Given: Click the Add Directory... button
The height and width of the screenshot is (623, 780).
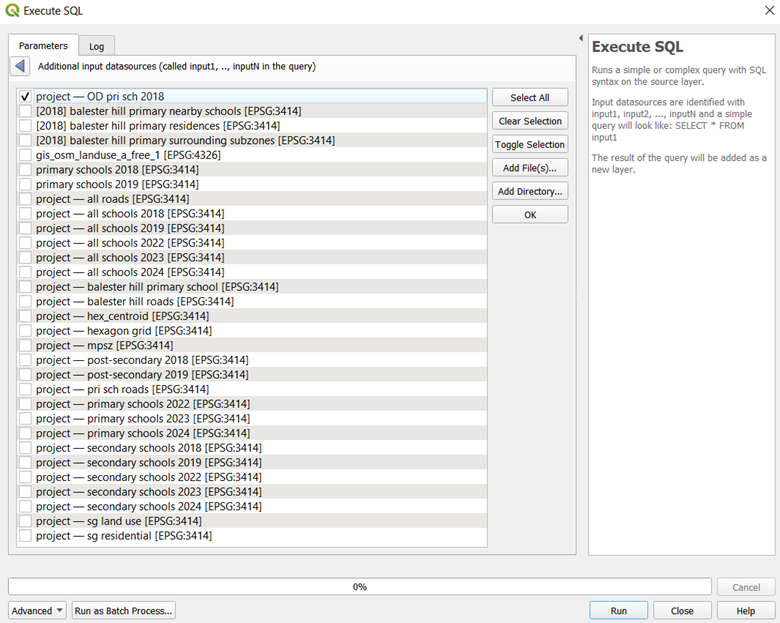Looking at the screenshot, I should tap(529, 191).
